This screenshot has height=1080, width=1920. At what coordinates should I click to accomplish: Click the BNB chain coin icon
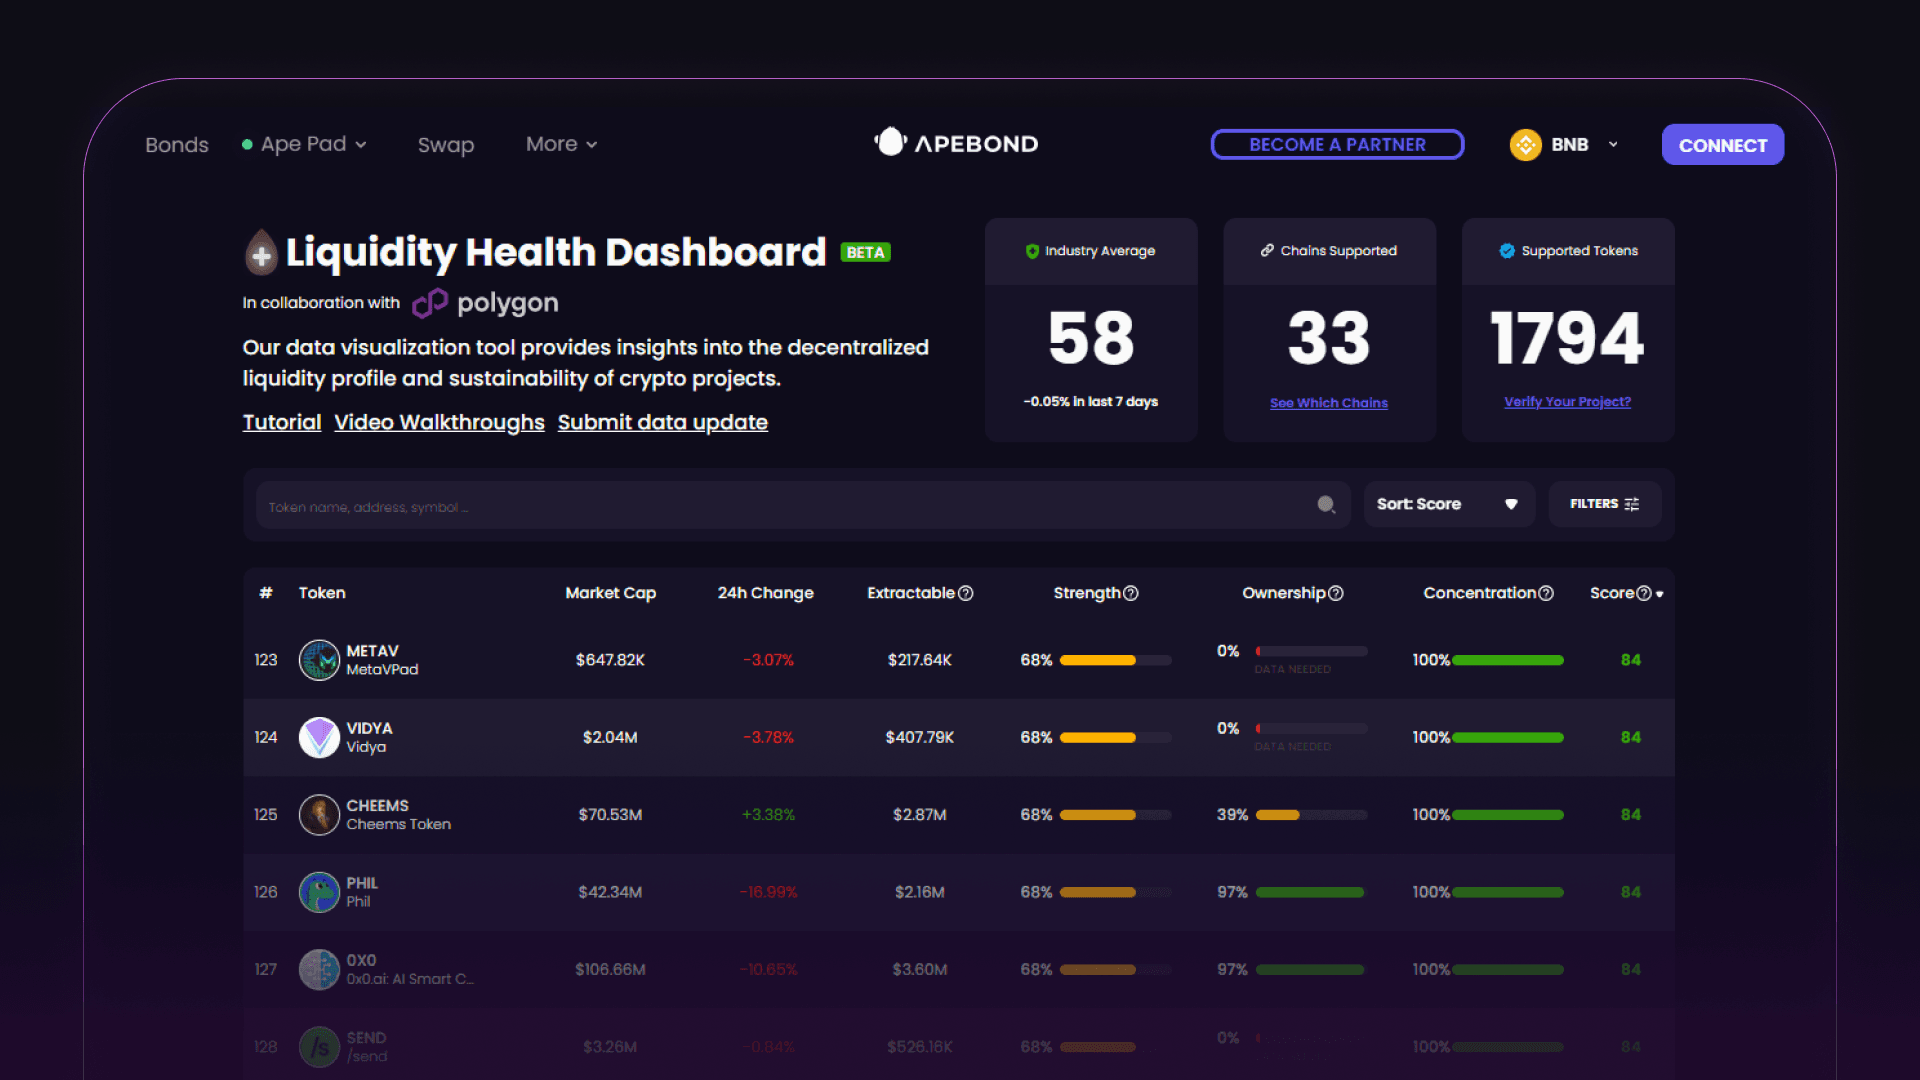pos(1525,145)
